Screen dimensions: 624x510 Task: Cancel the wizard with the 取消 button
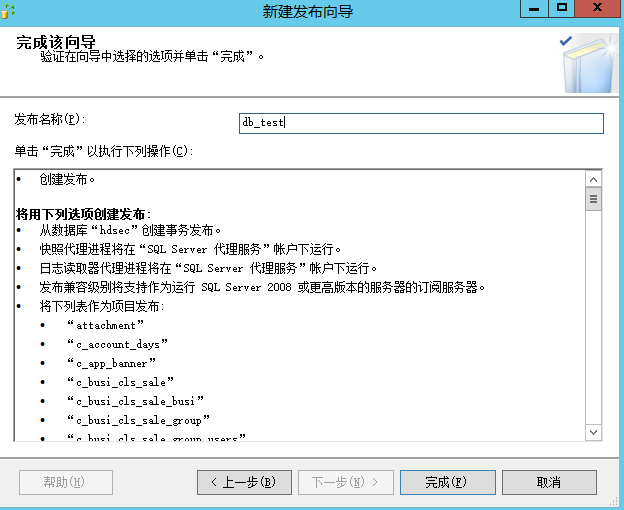[x=549, y=482]
